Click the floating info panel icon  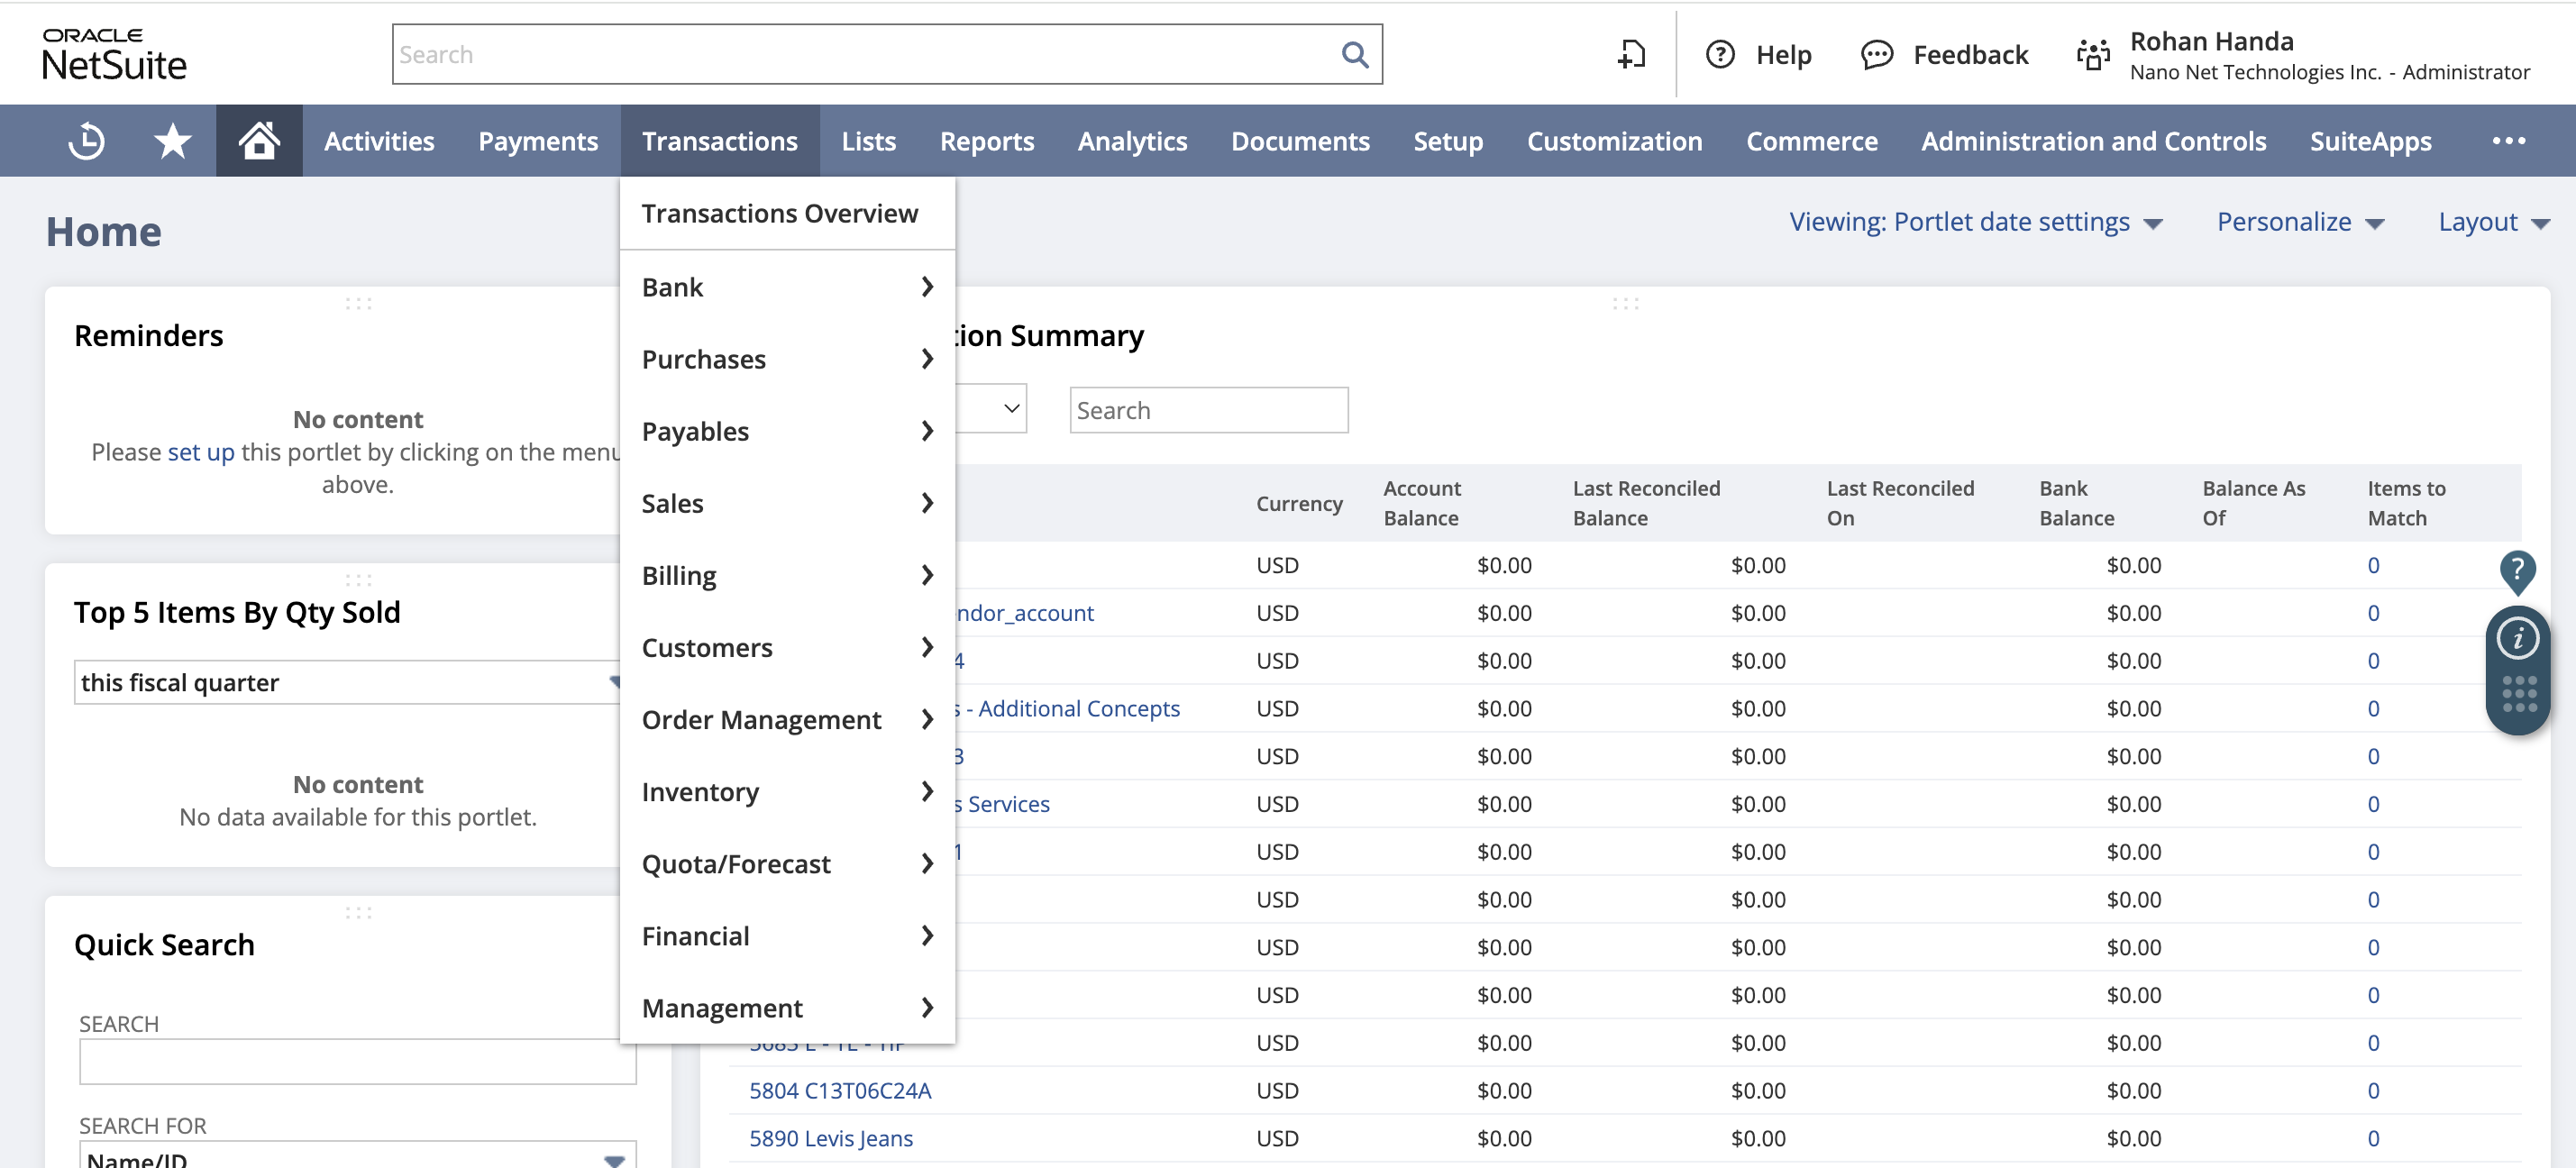[2518, 637]
